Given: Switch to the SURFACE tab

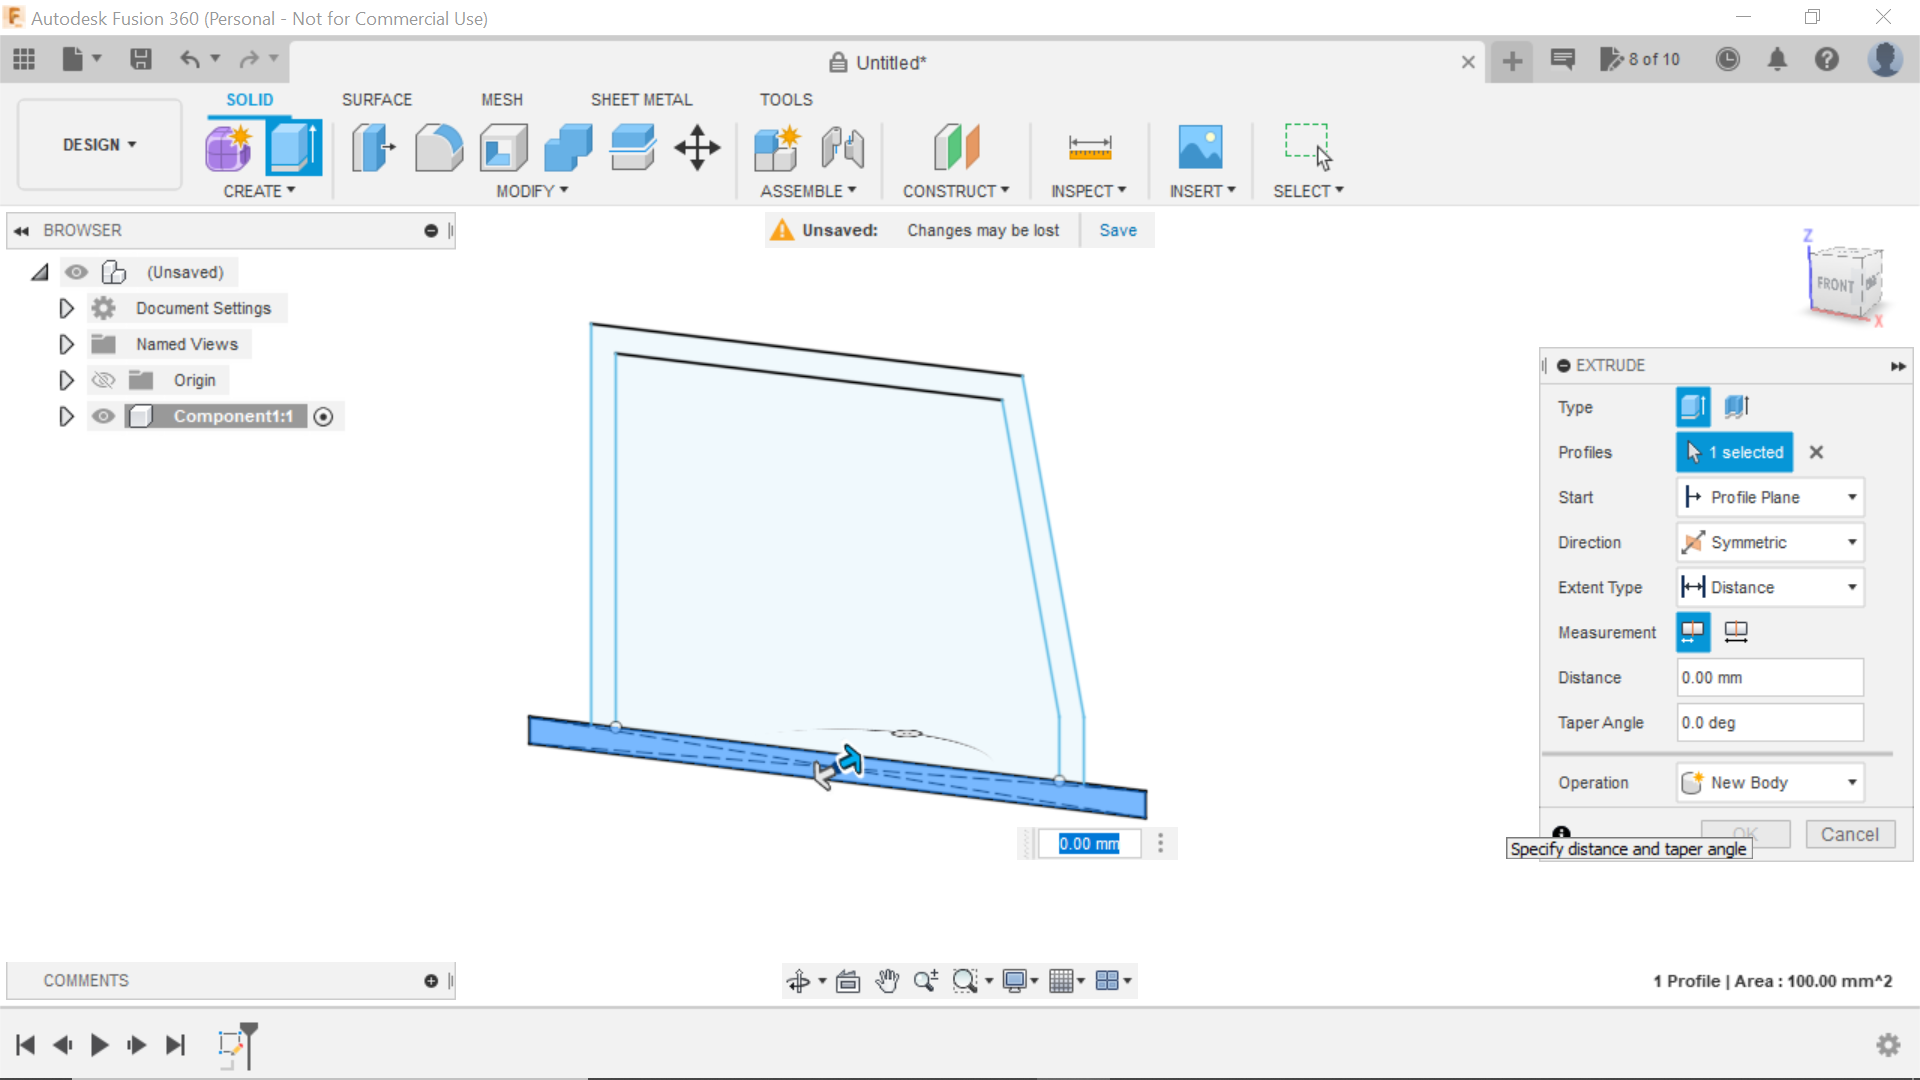Looking at the screenshot, I should tap(377, 99).
